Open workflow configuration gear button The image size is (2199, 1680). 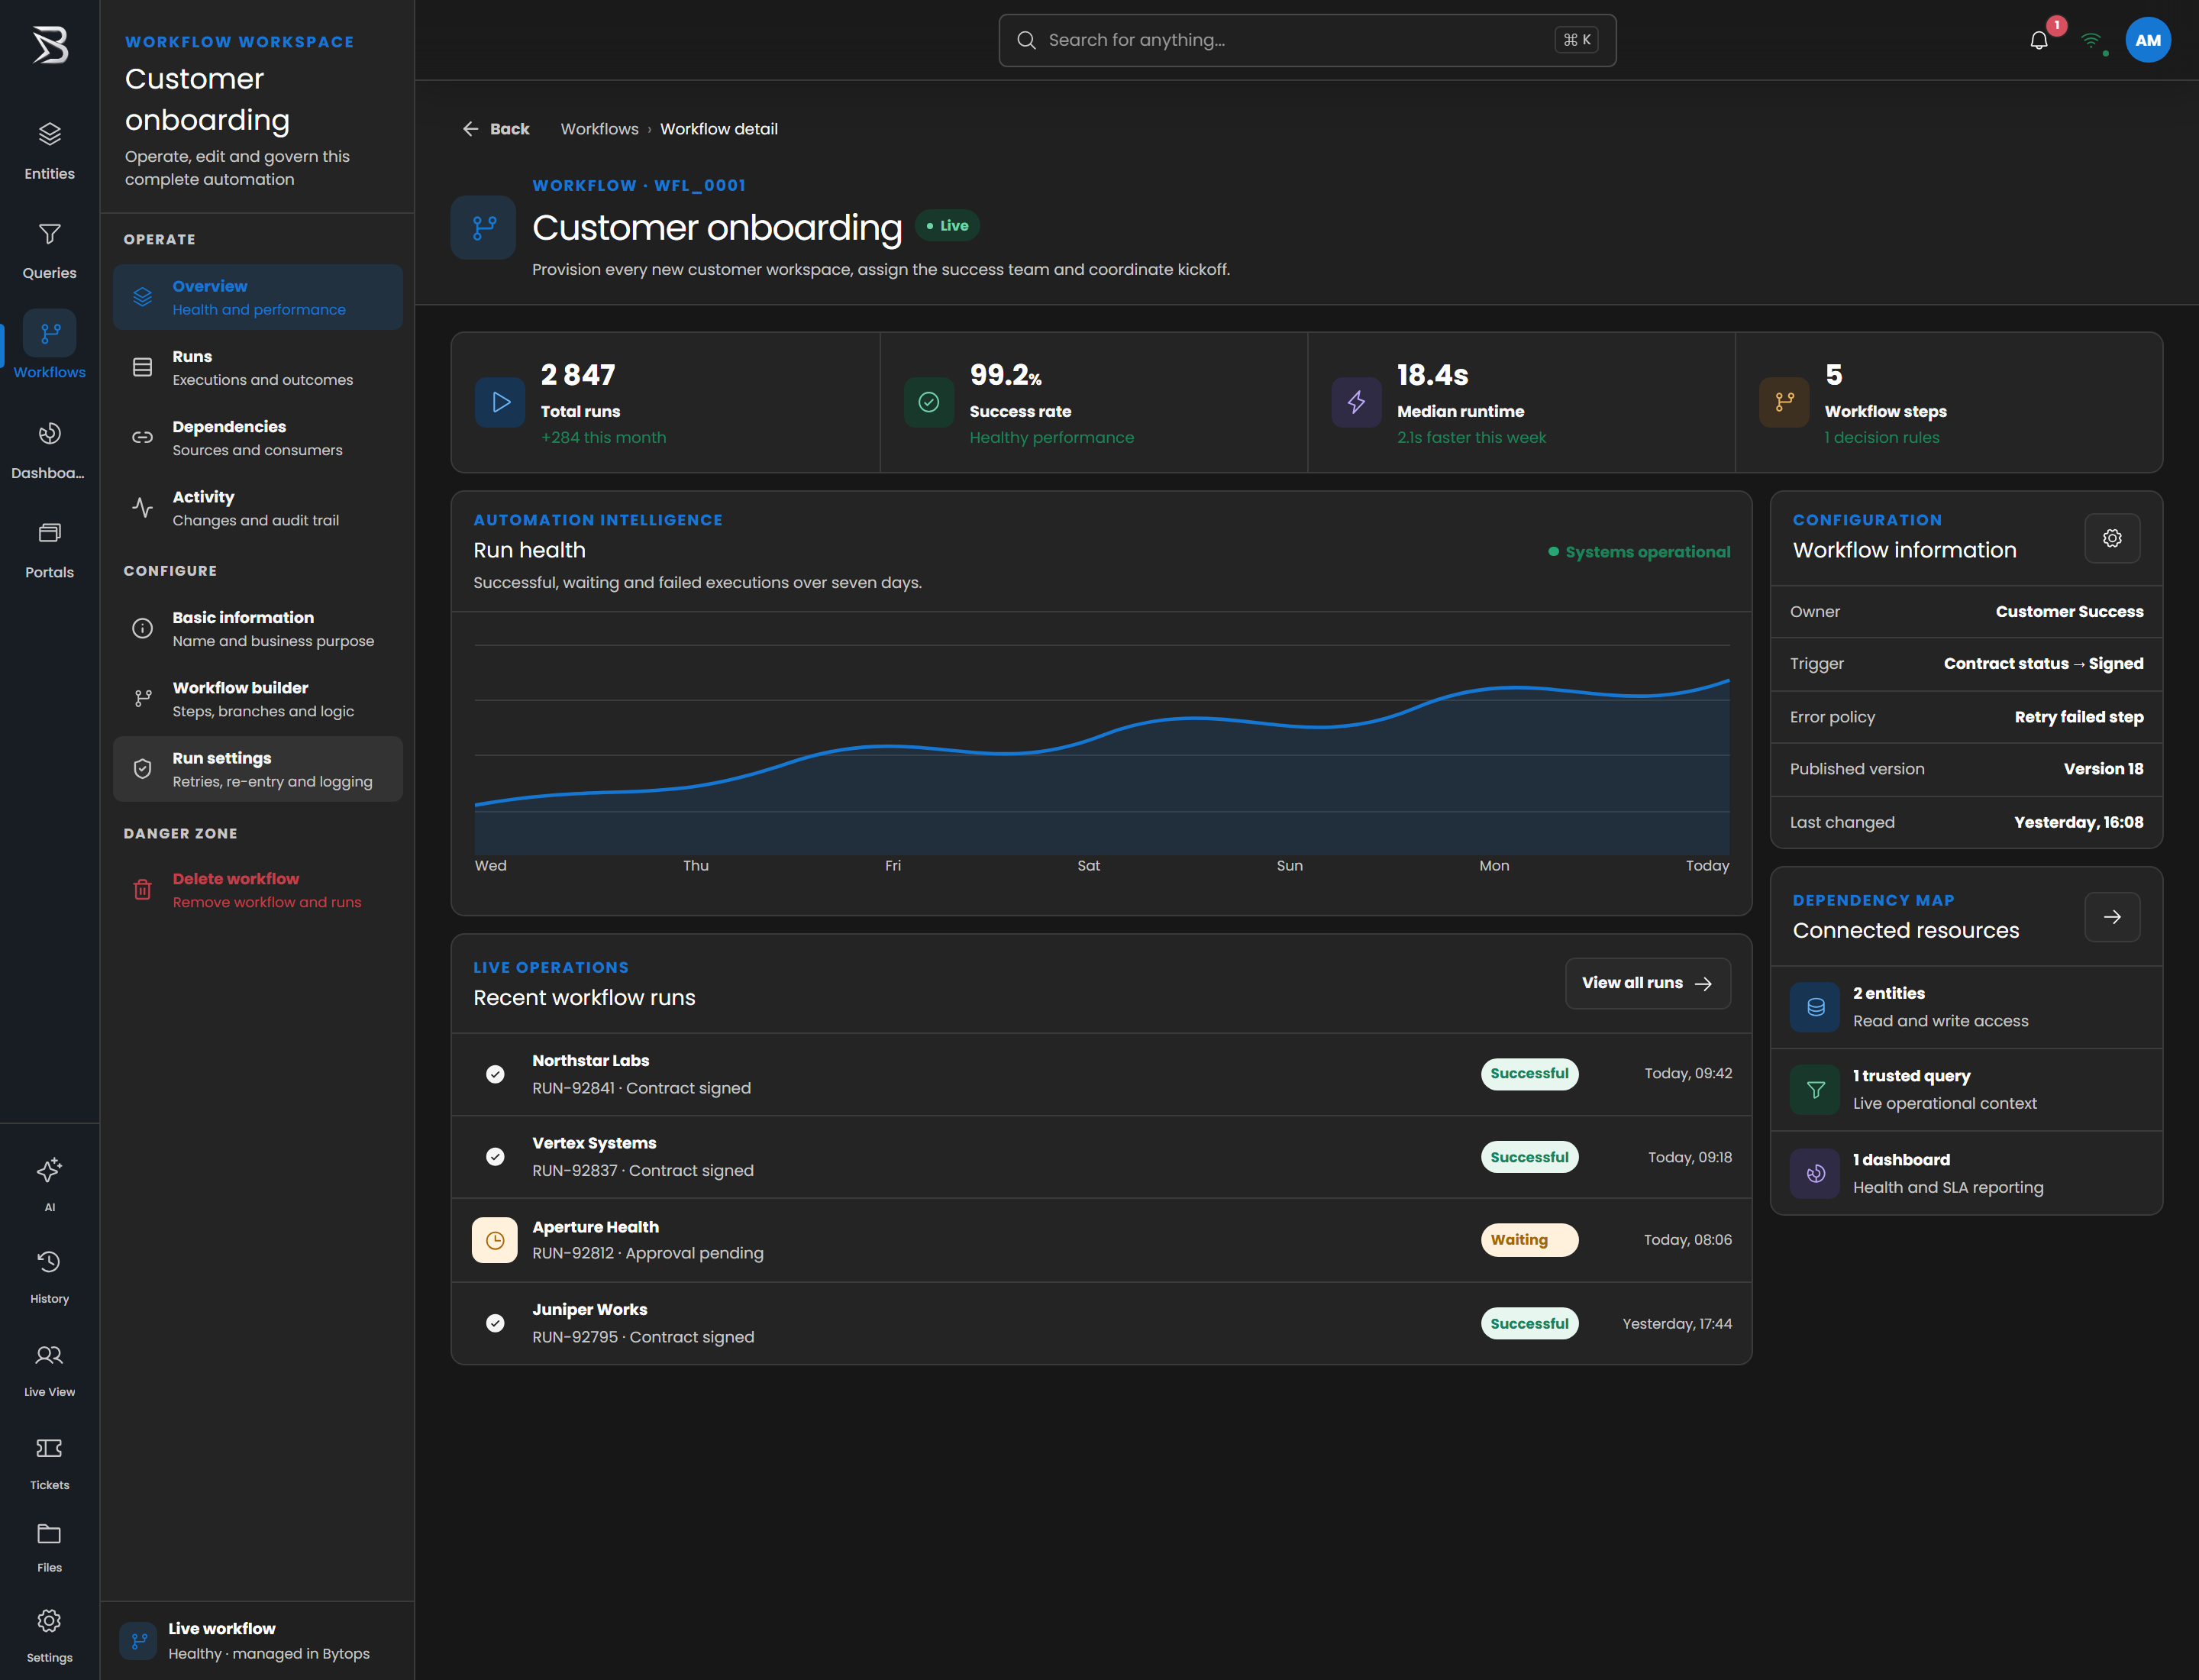coord(2112,538)
